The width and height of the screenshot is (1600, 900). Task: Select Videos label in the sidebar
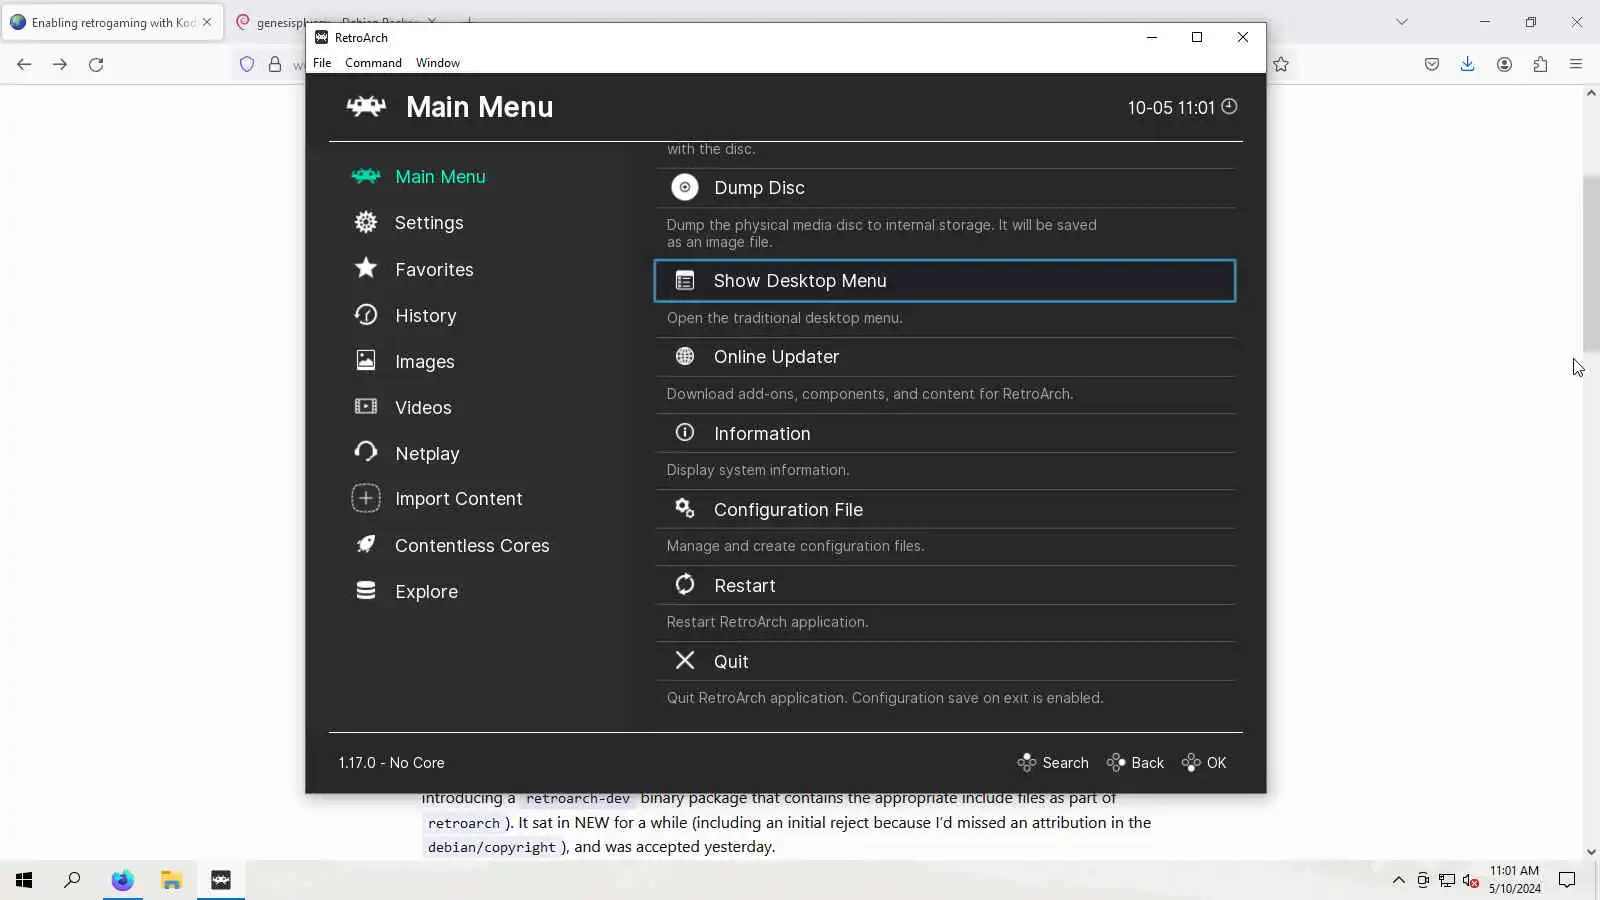(x=423, y=408)
